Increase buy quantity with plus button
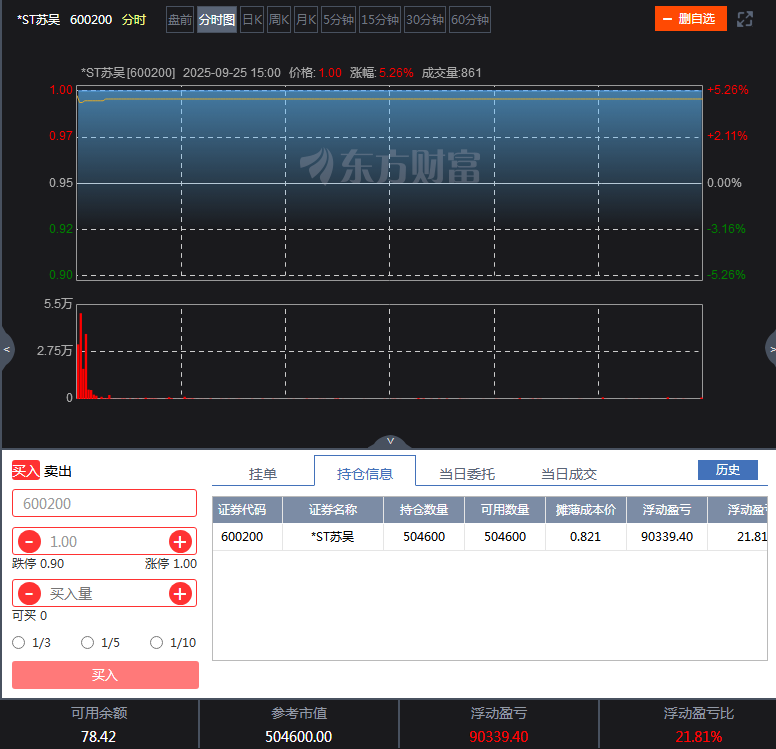 tap(180, 594)
